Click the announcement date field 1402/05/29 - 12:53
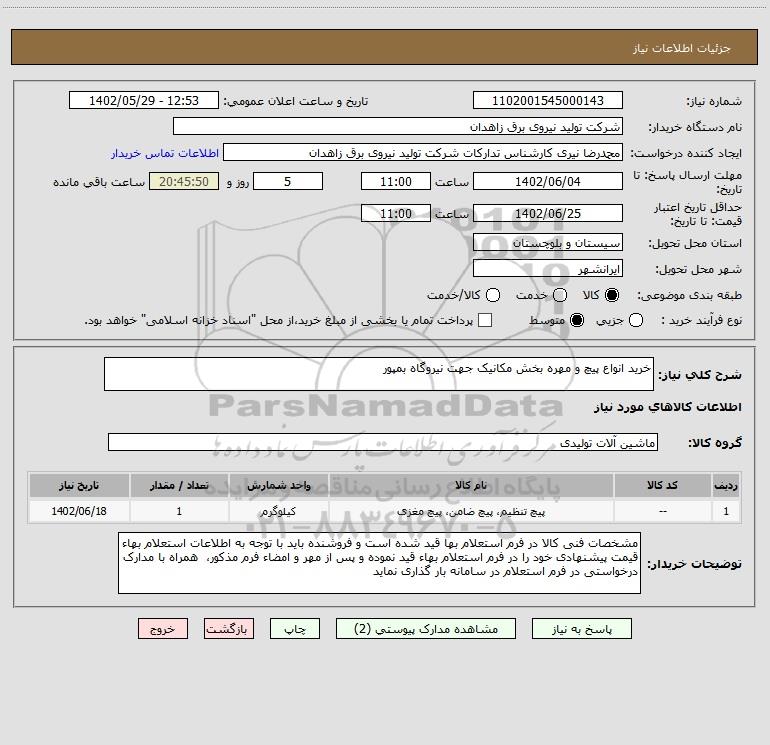The width and height of the screenshot is (770, 745). pos(143,100)
